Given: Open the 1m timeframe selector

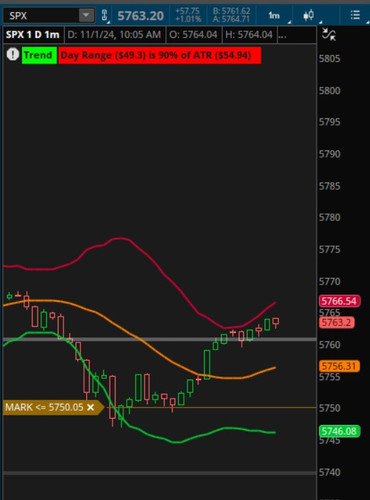Looking at the screenshot, I should pos(274,15).
